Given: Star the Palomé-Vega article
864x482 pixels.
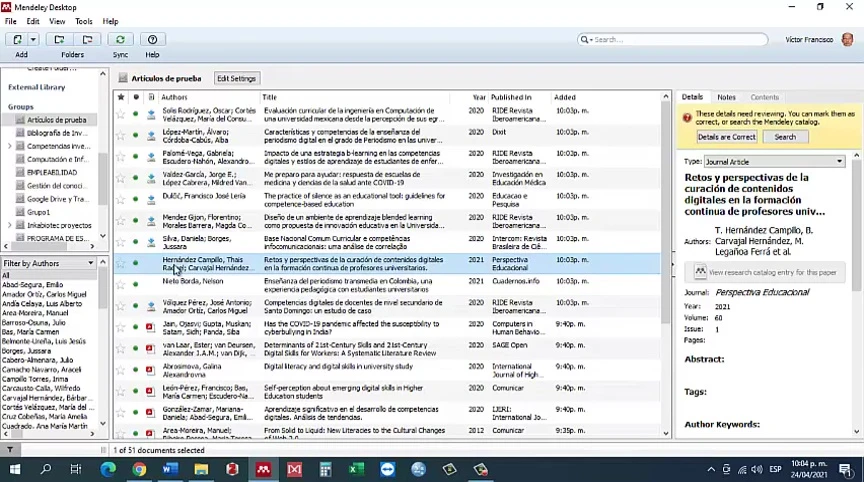Looking at the screenshot, I should click(x=121, y=157).
